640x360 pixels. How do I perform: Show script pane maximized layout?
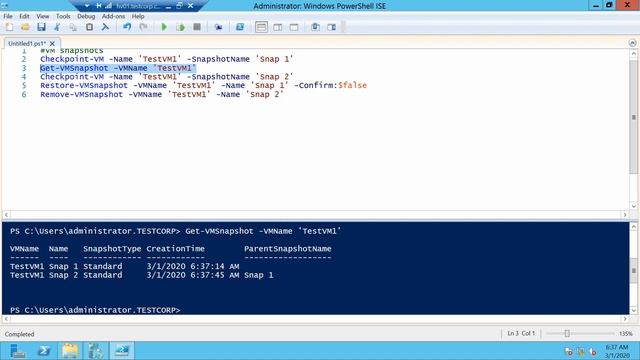pos(294,27)
